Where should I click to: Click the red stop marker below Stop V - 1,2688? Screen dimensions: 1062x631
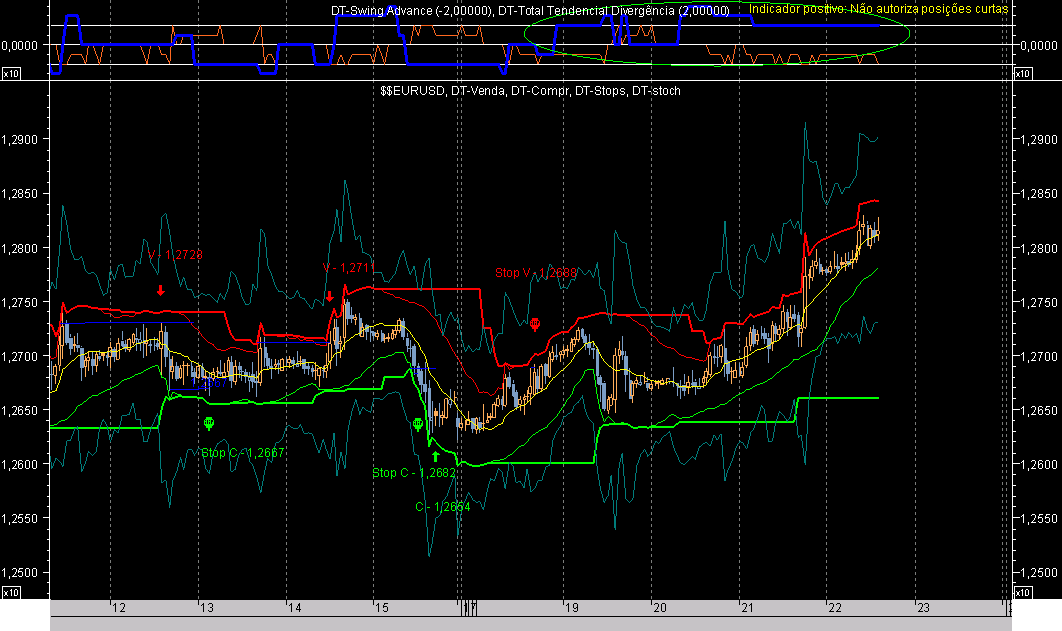(x=535, y=323)
